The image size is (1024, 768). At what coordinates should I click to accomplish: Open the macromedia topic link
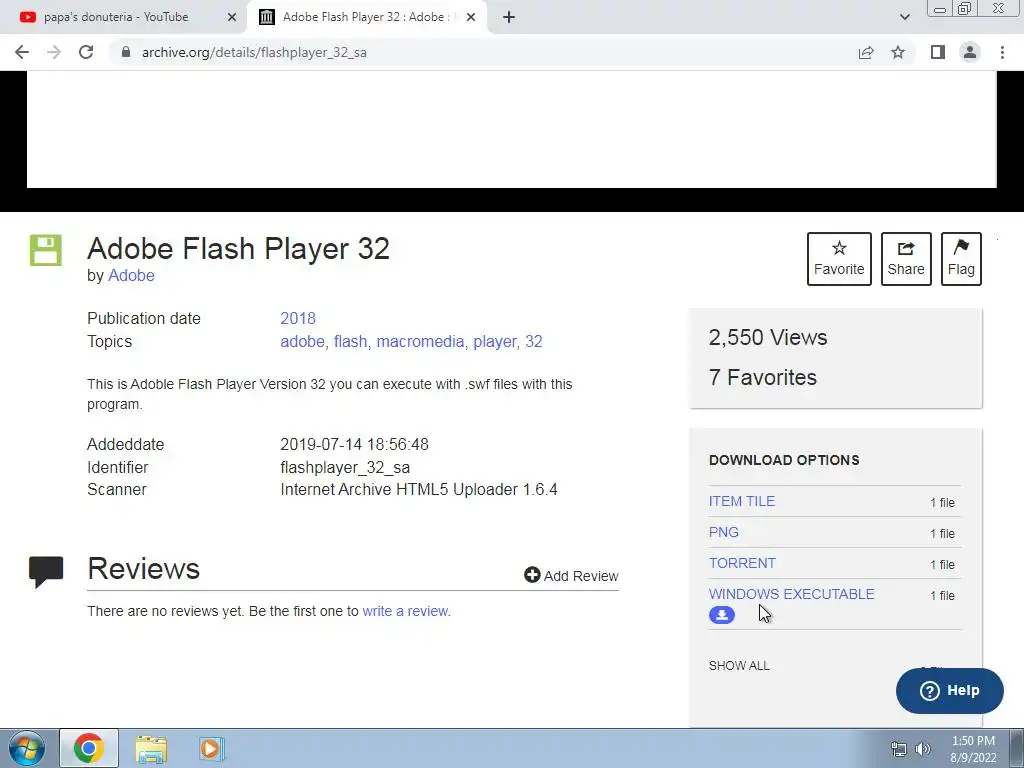tap(420, 341)
